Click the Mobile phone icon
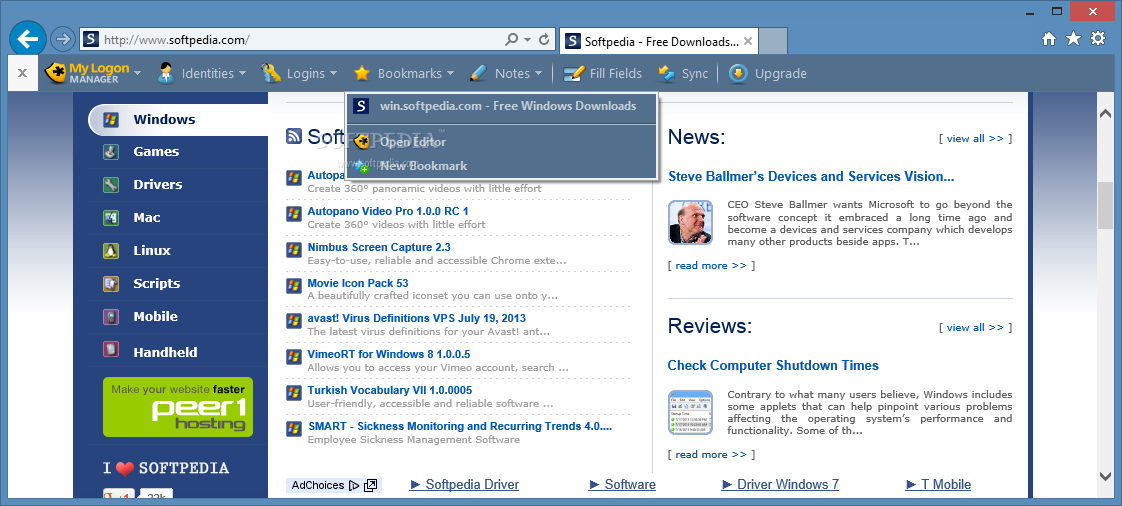This screenshot has width=1122, height=506. coord(110,316)
